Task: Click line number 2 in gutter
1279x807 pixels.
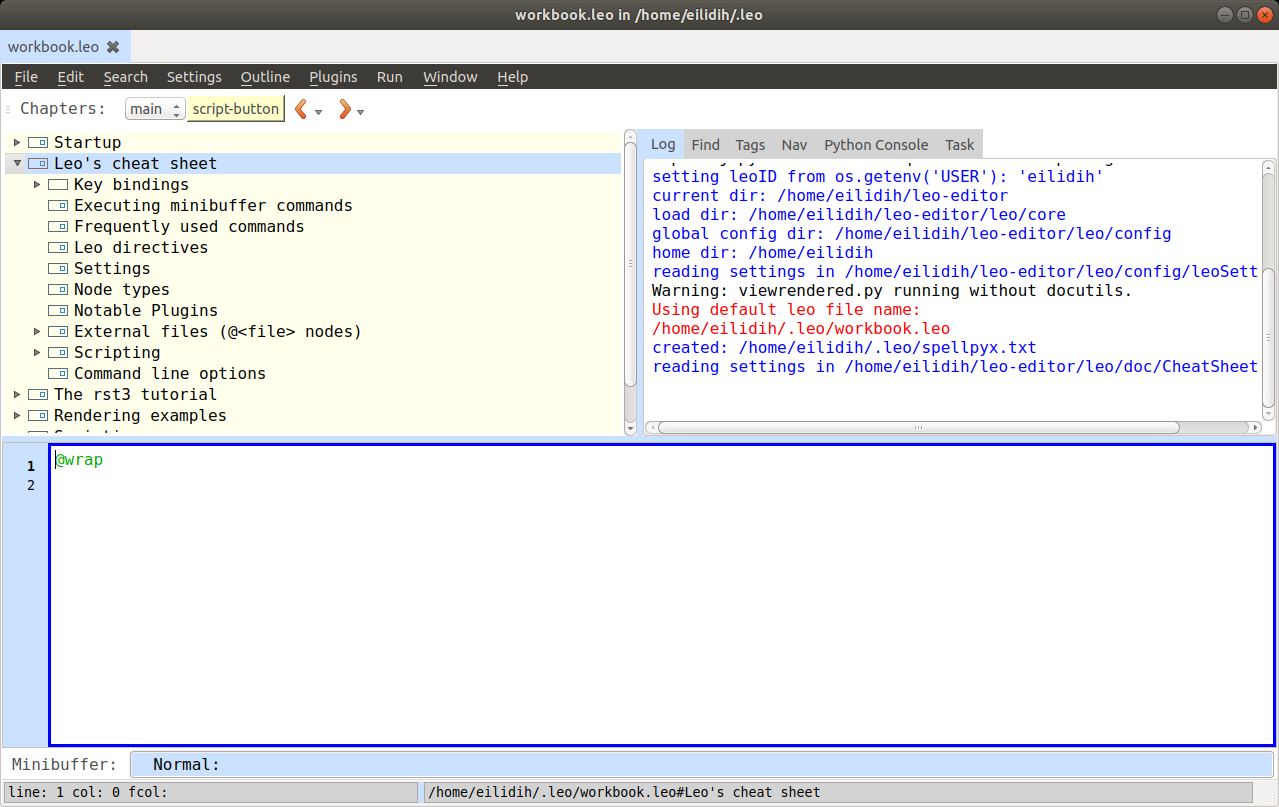Action: [31, 486]
